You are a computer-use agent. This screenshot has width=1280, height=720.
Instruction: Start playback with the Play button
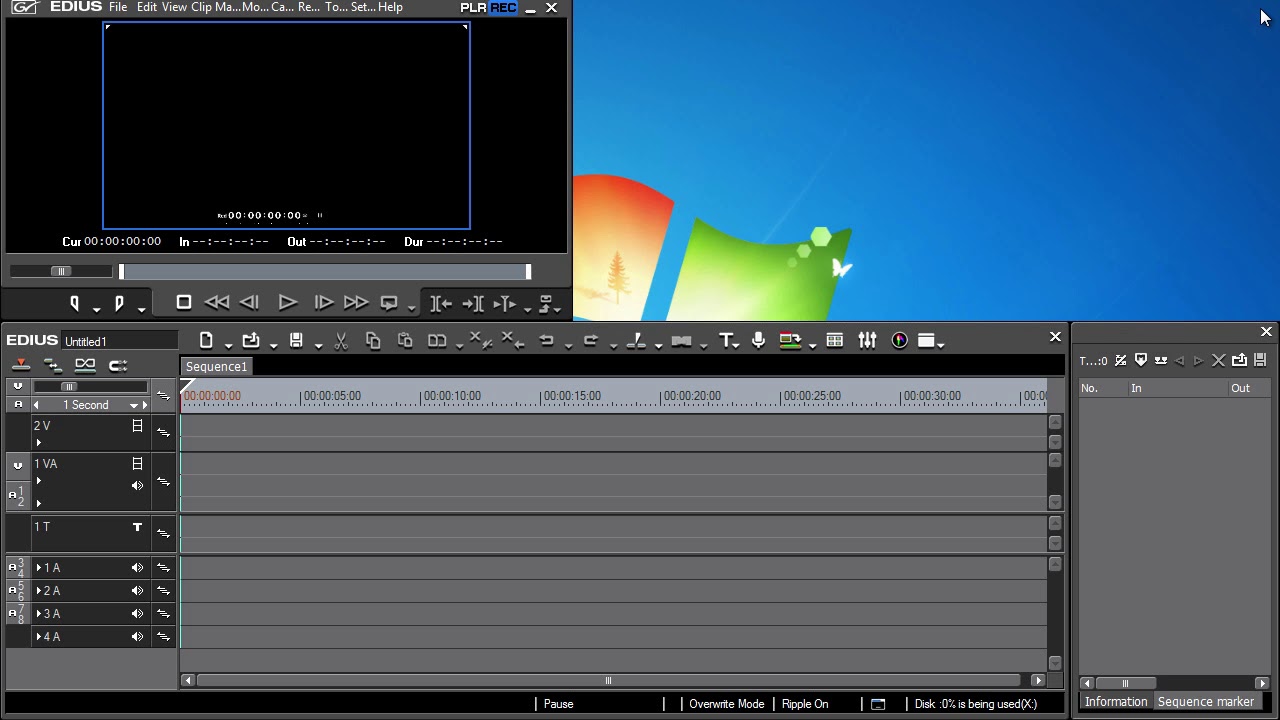pos(287,302)
